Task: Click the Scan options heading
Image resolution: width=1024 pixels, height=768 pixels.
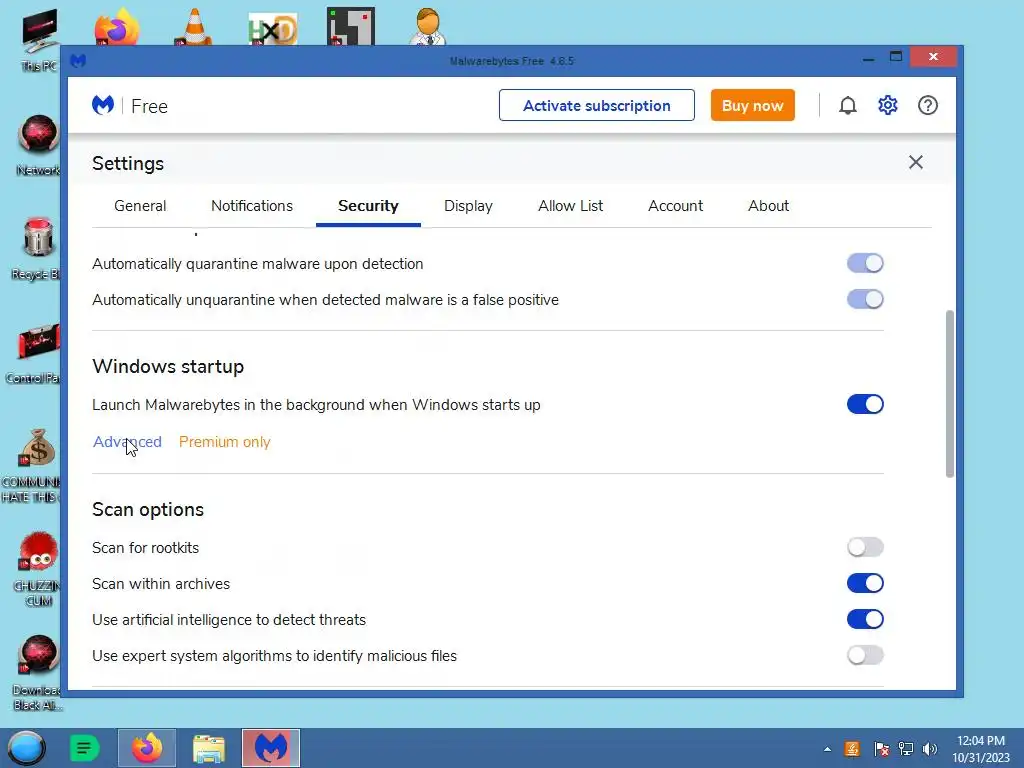Action: click(x=148, y=509)
